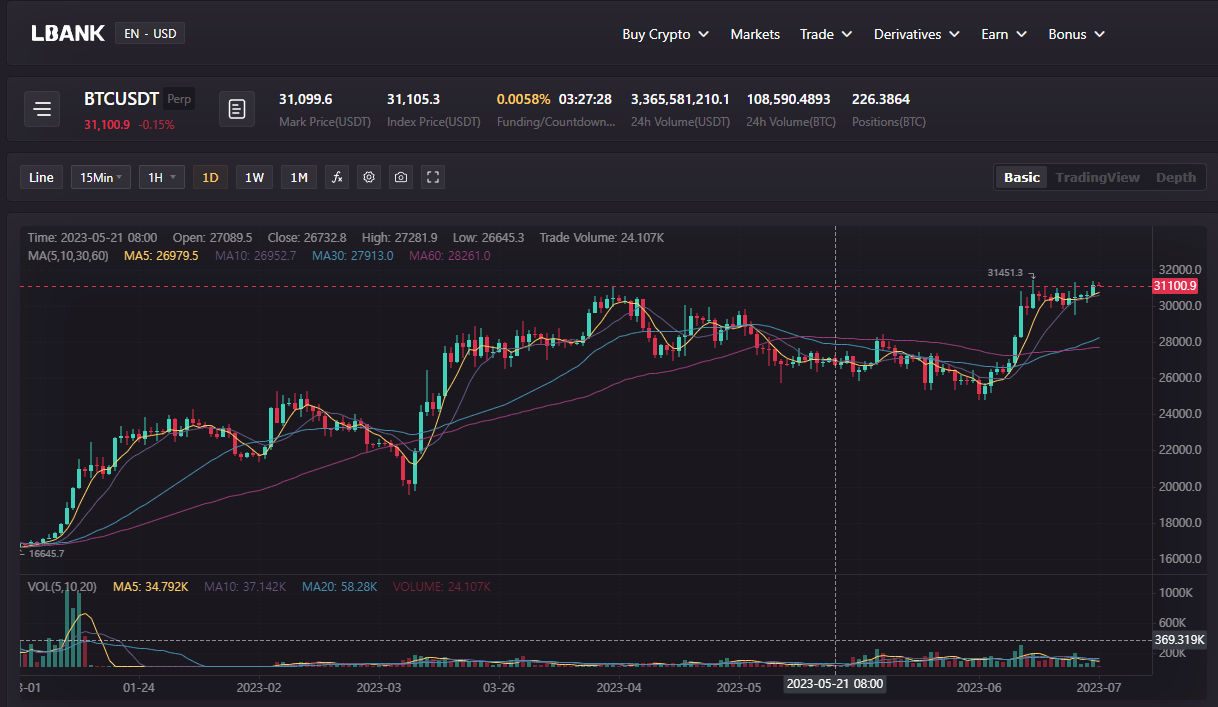
Task: Open the trading pairs hamburger menu
Action: point(42,109)
